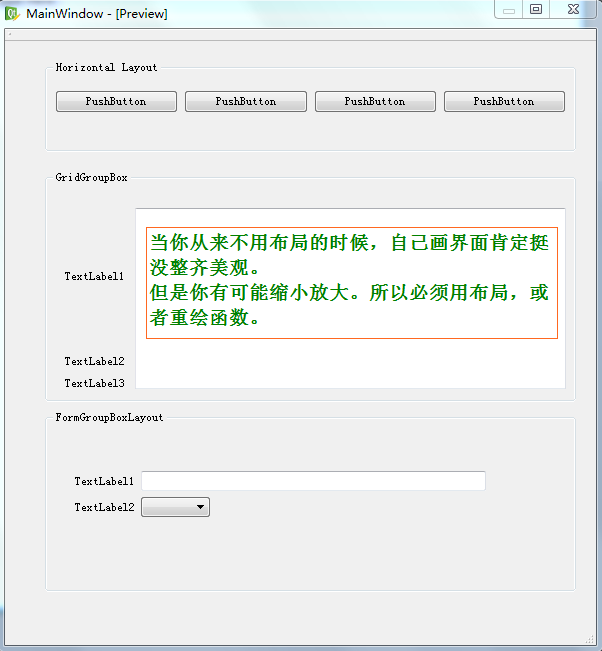The image size is (602, 651).
Task: Open the combo box beside TextLabel2
Action: click(176, 507)
